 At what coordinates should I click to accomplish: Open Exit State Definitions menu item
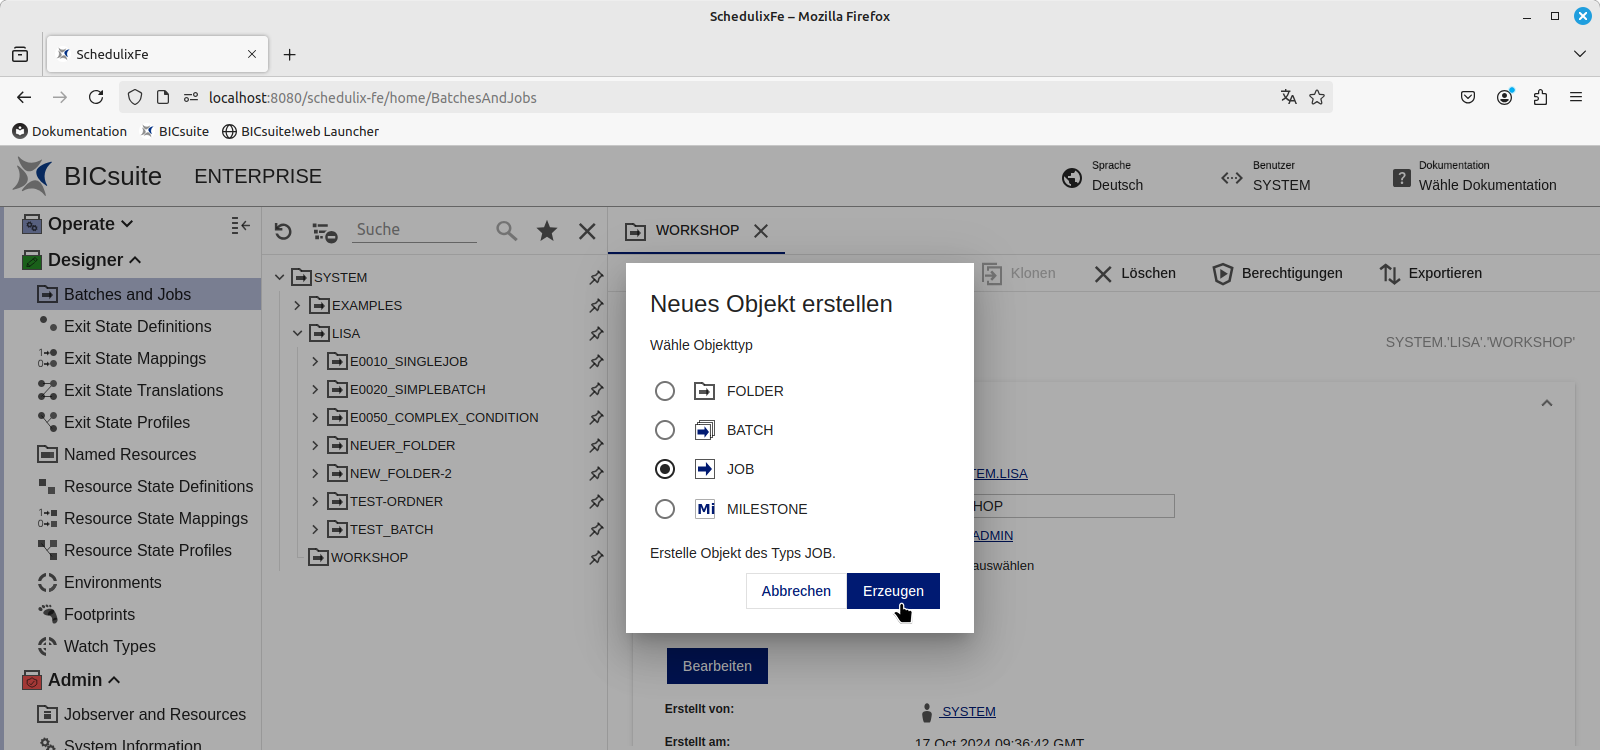pyautogui.click(x=137, y=326)
